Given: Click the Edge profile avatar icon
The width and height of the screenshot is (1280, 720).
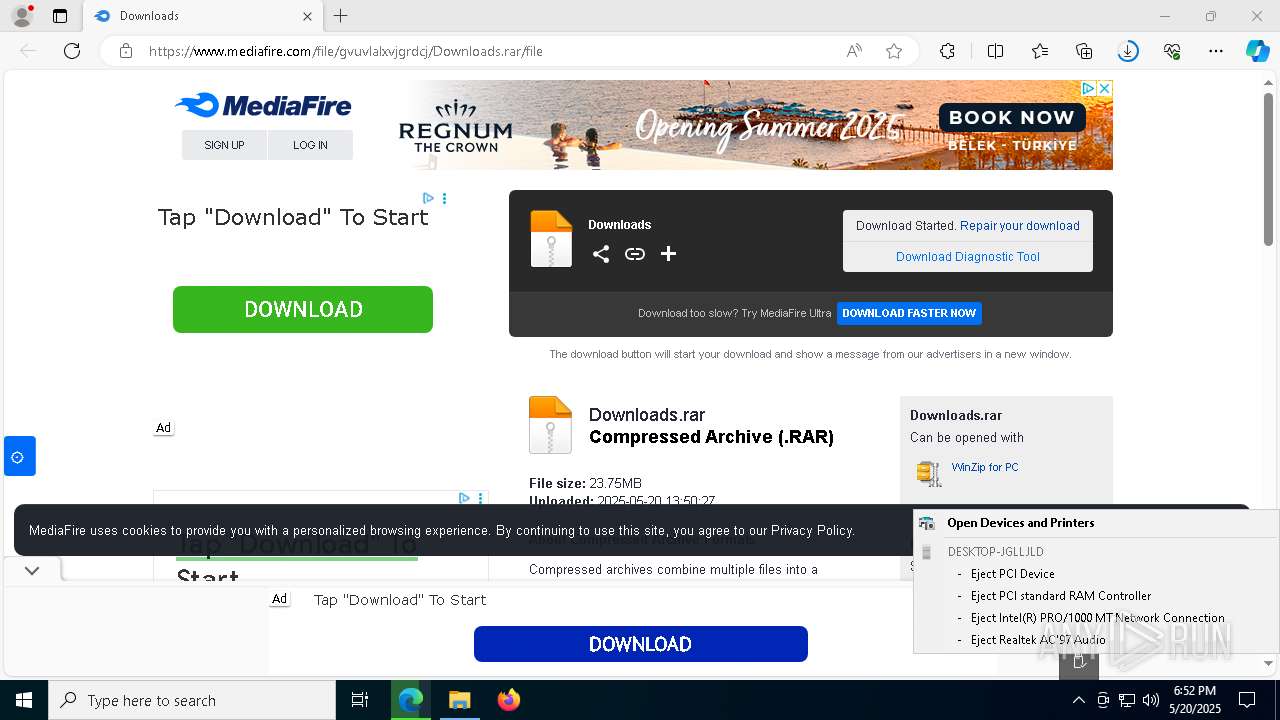Looking at the screenshot, I should (x=21, y=16).
